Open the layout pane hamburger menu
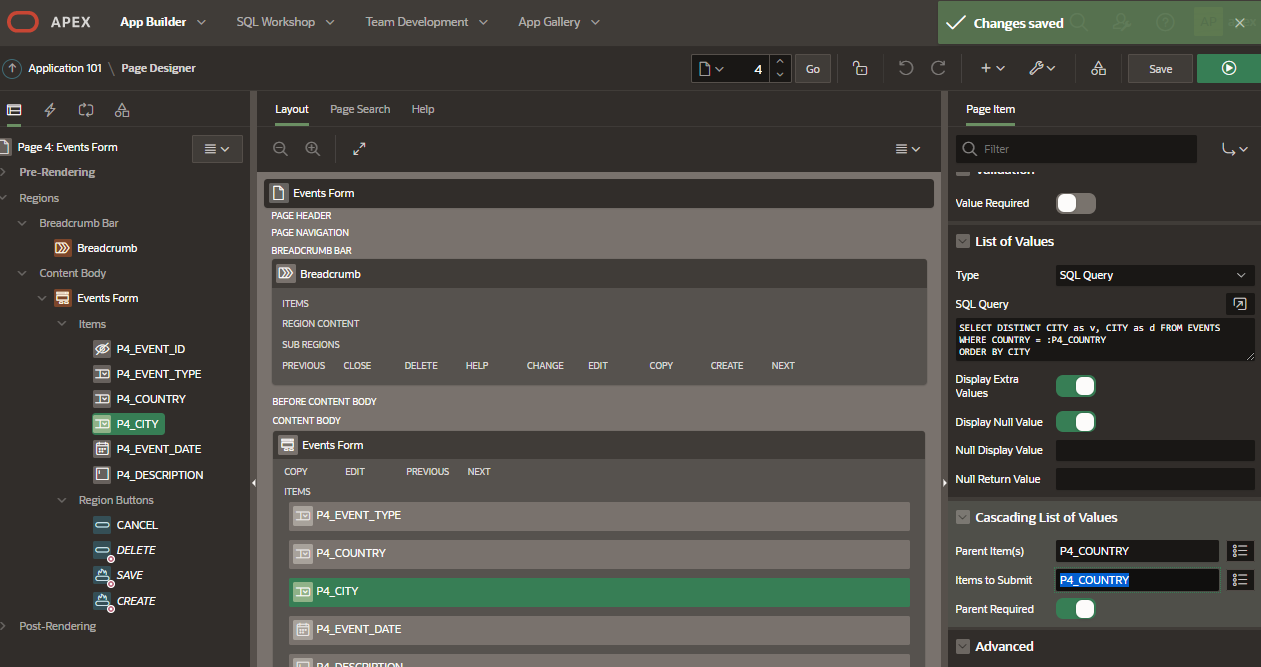This screenshot has width=1261, height=667. [x=908, y=148]
